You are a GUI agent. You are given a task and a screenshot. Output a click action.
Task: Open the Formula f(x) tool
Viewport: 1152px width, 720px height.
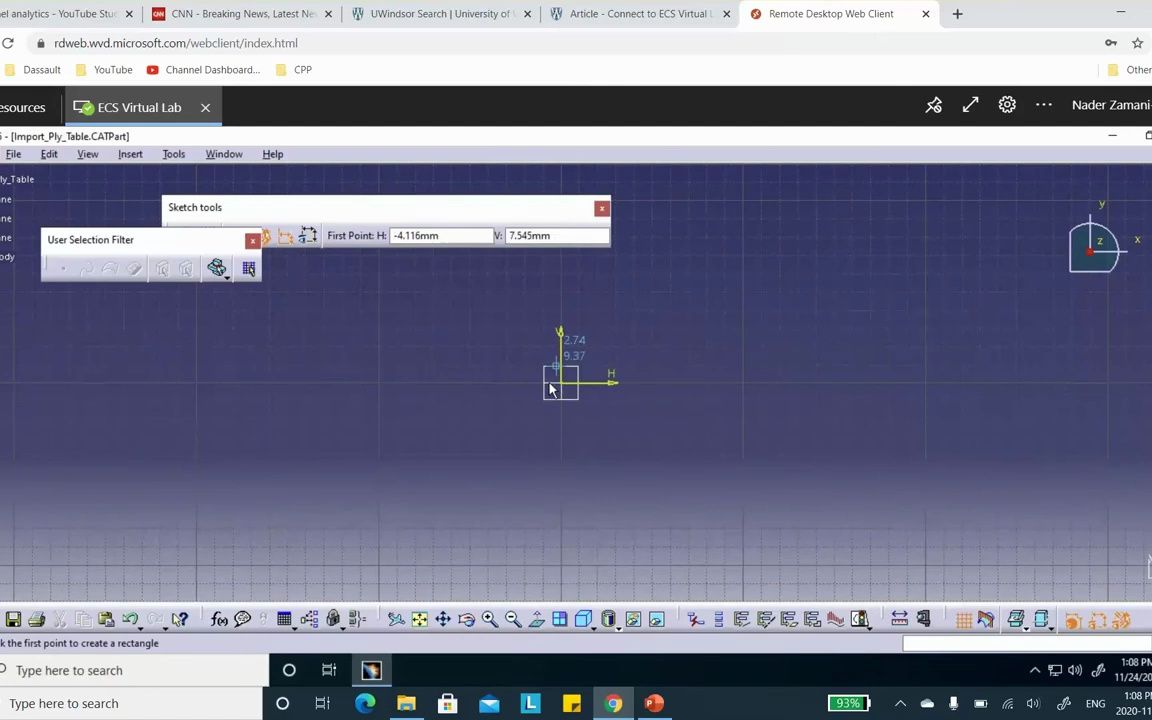click(x=219, y=619)
